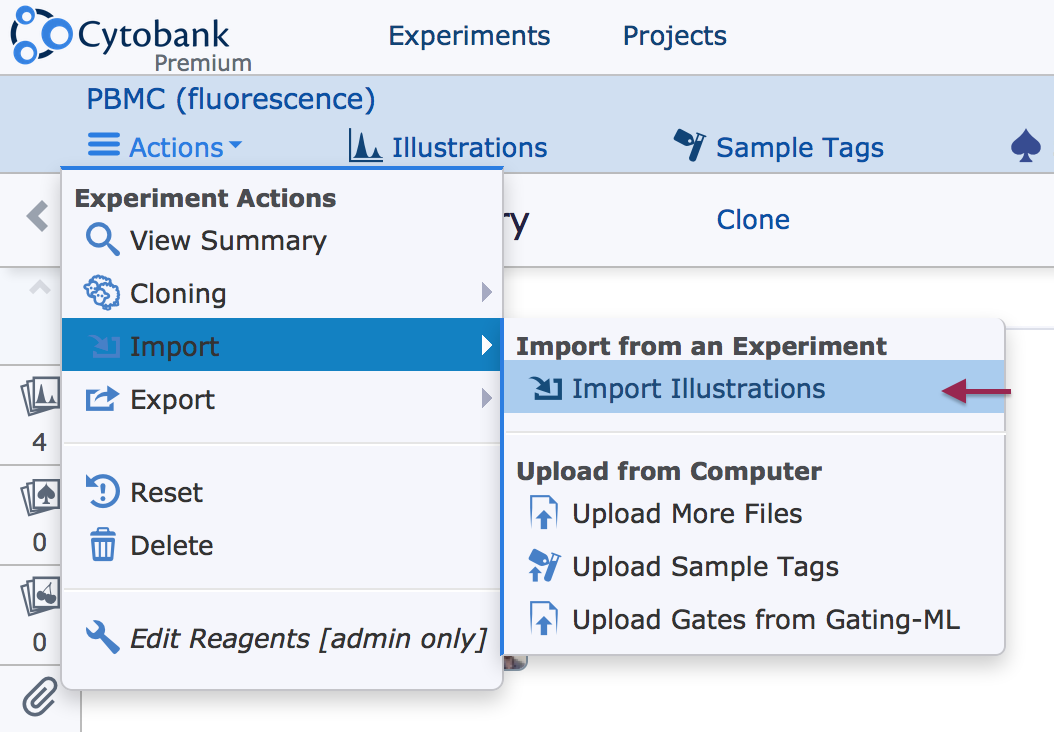This screenshot has width=1054, height=732.
Task: Click the Reset warning-circle icon
Action: pos(103,491)
